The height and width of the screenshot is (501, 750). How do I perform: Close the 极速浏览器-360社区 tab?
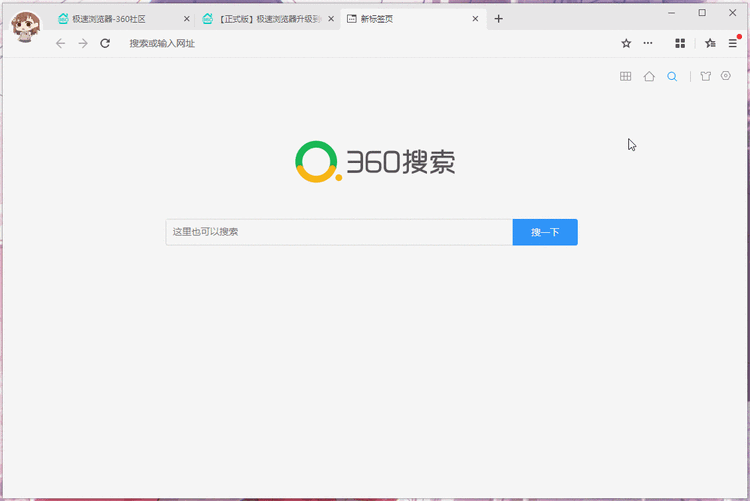coord(187,19)
